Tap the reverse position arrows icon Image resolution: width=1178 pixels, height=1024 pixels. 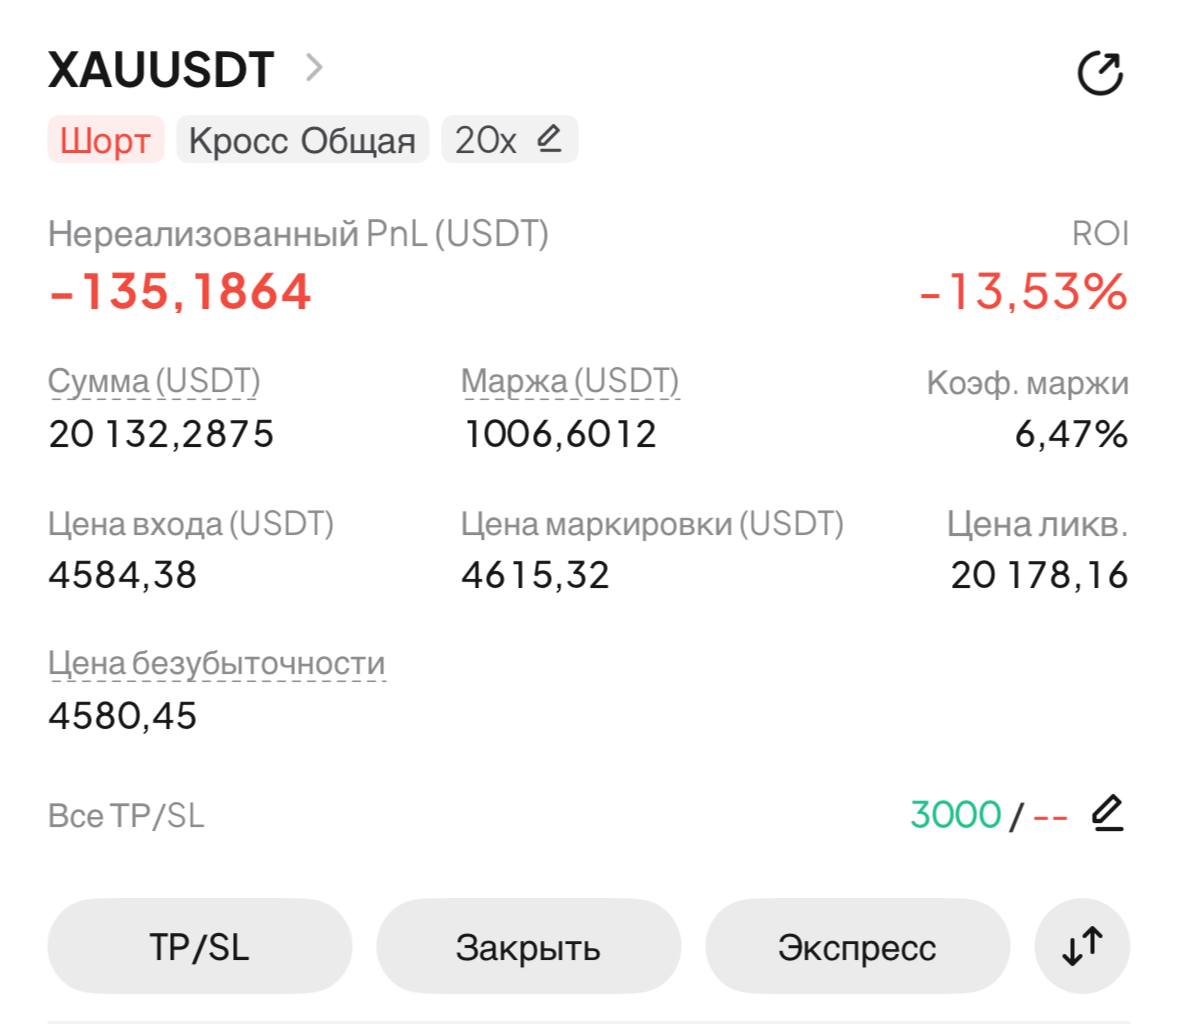(1082, 946)
